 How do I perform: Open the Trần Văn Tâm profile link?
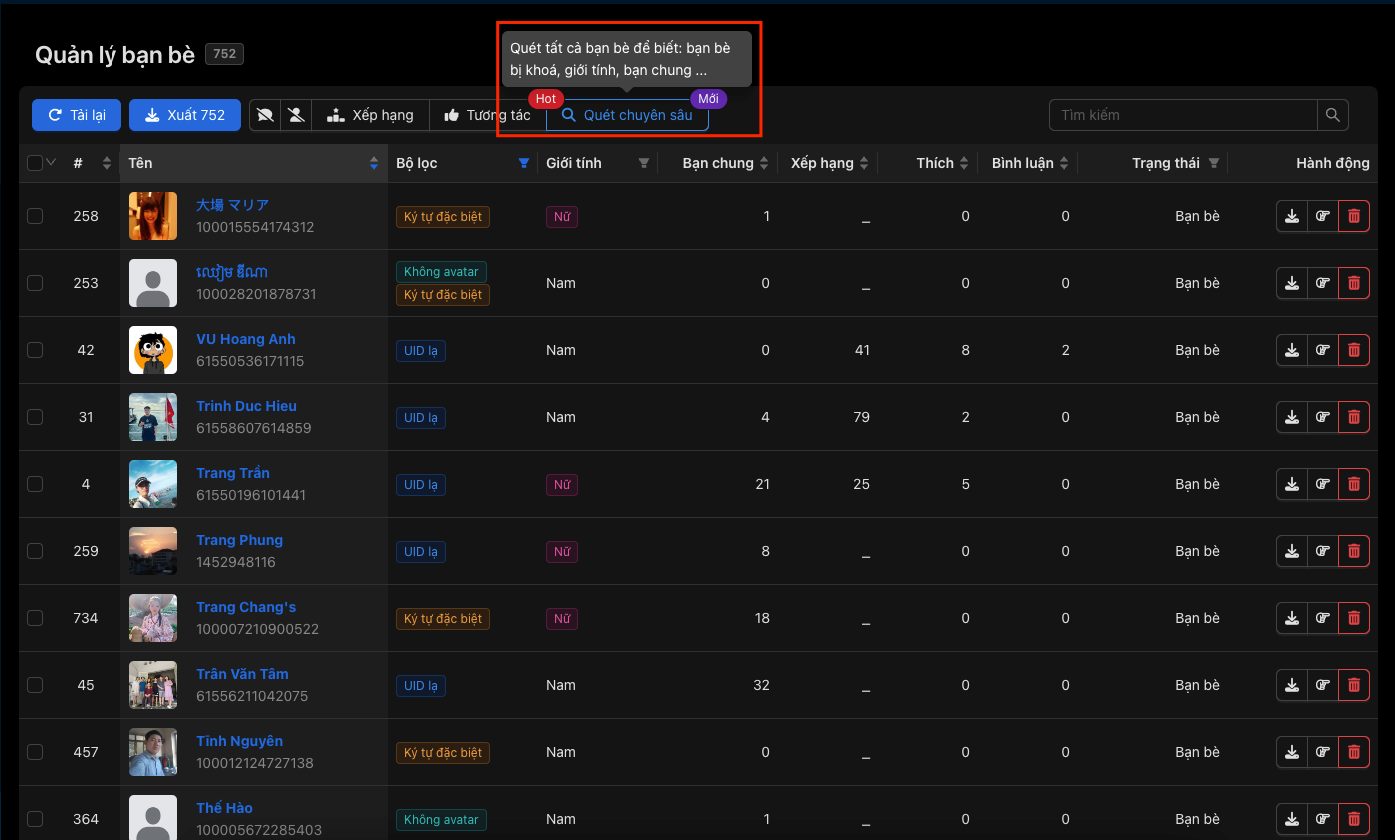242,674
